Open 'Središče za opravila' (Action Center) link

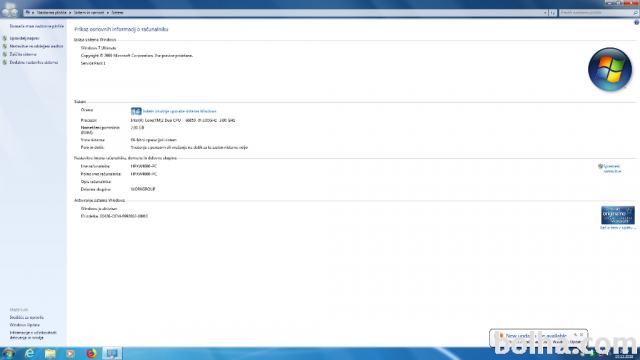(x=27, y=317)
